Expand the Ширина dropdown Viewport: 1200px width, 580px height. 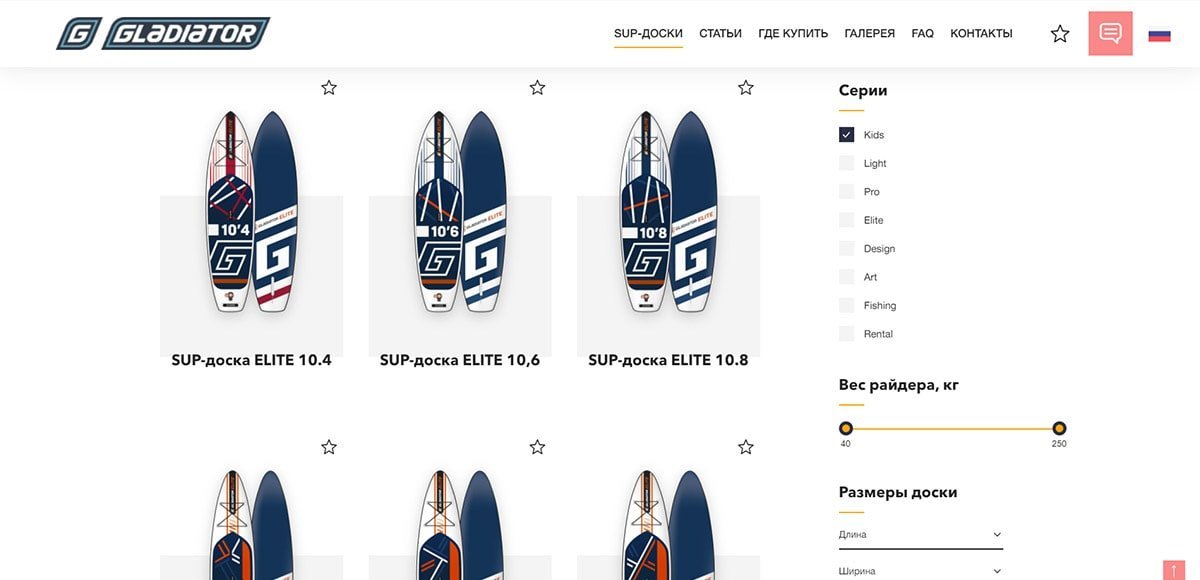(x=920, y=571)
